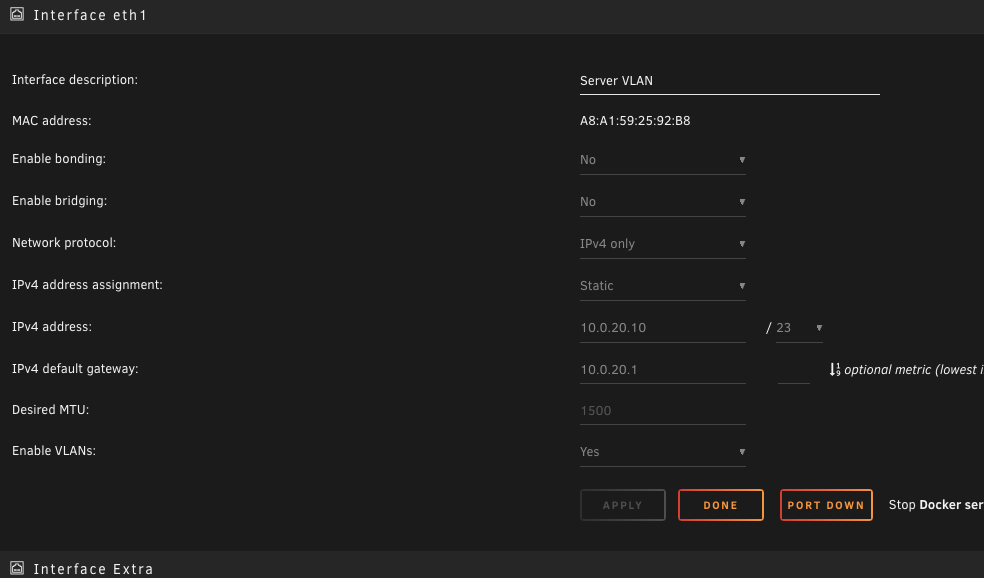Open the Enable bridging dropdown
The height and width of the screenshot is (578, 984).
coord(662,202)
